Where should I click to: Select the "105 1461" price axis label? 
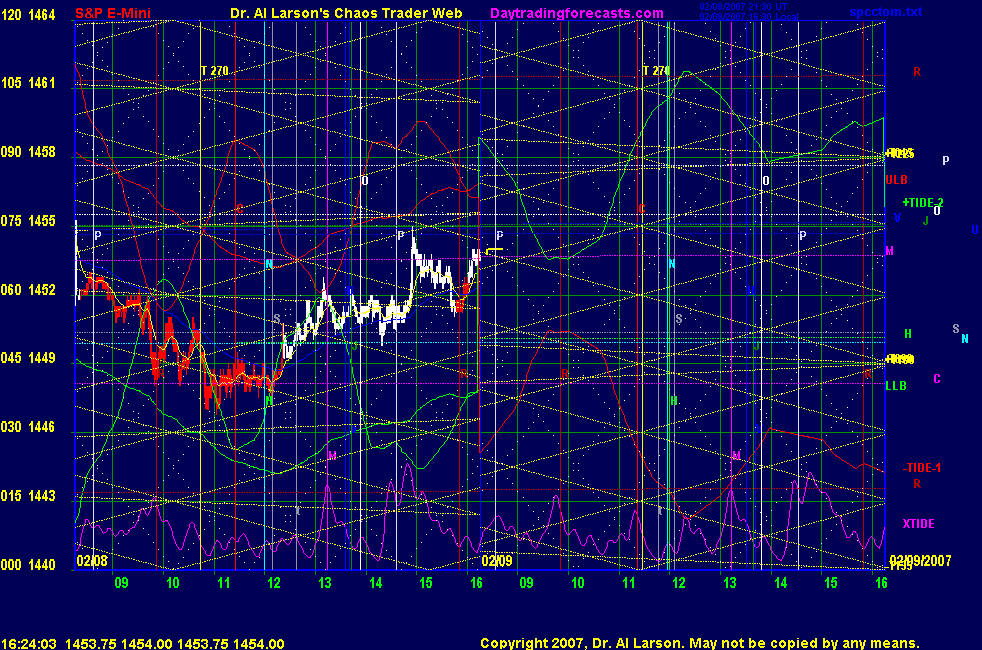tap(28, 83)
